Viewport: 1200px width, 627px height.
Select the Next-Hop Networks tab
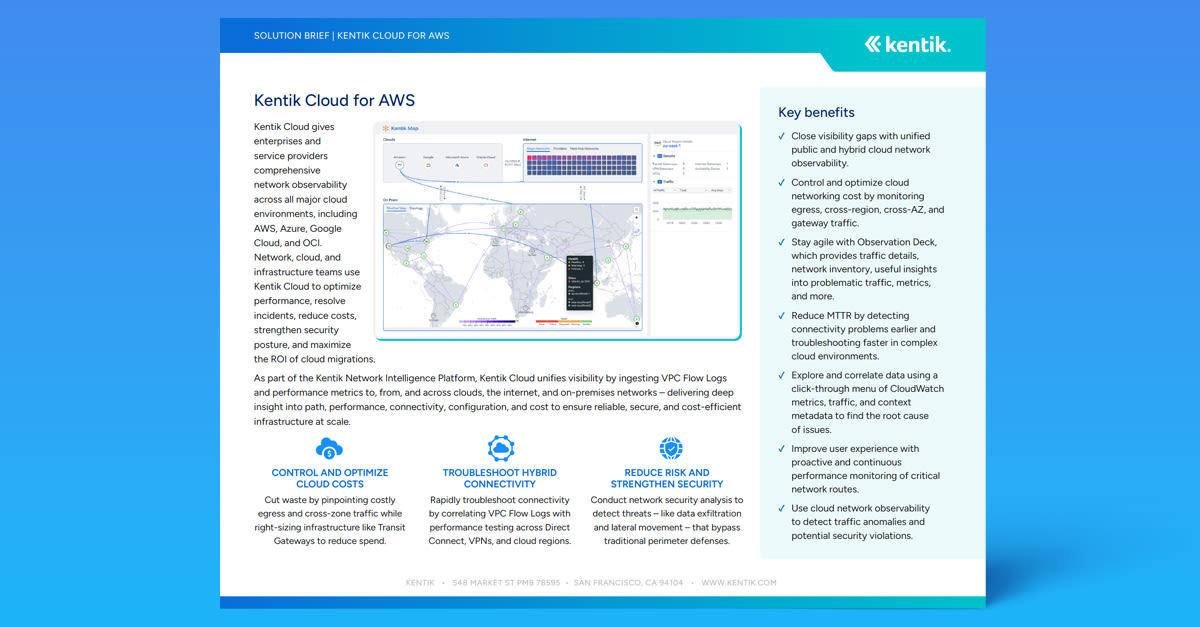click(585, 149)
